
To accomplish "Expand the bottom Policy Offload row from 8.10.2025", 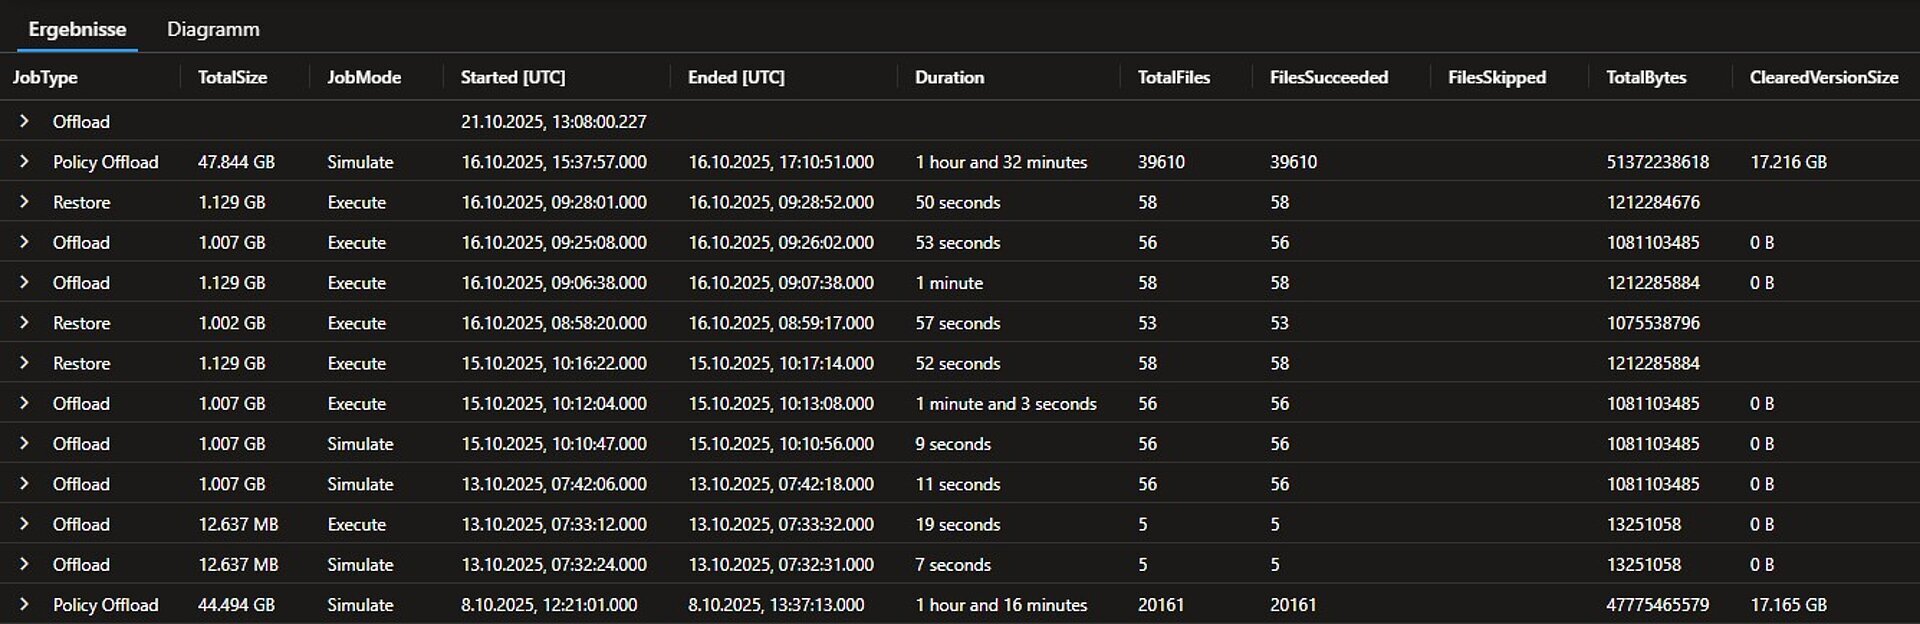I will click(x=24, y=604).
